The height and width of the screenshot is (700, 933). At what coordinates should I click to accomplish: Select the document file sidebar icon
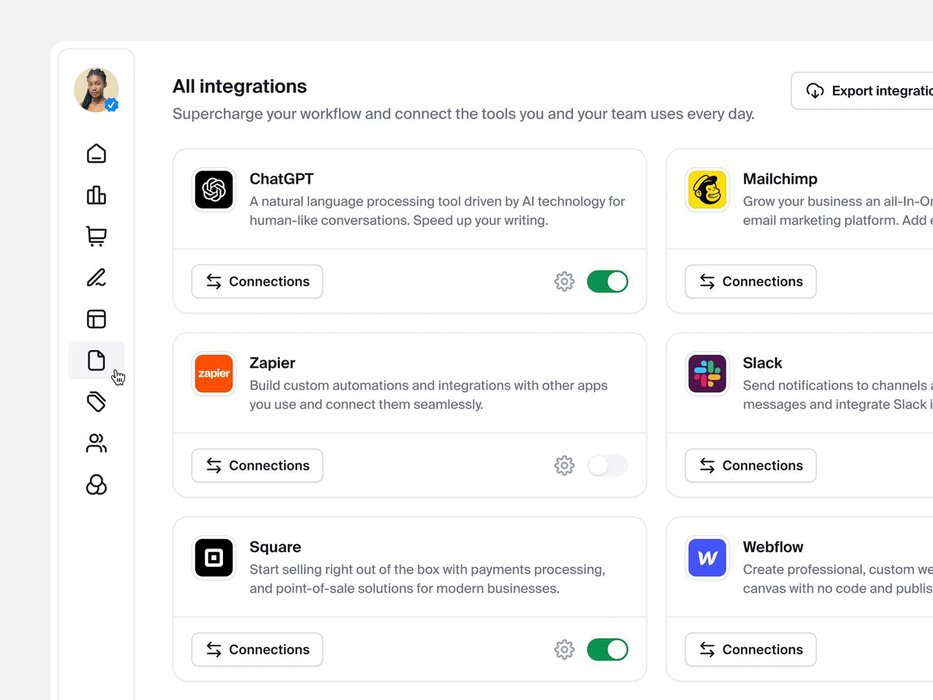click(x=96, y=360)
